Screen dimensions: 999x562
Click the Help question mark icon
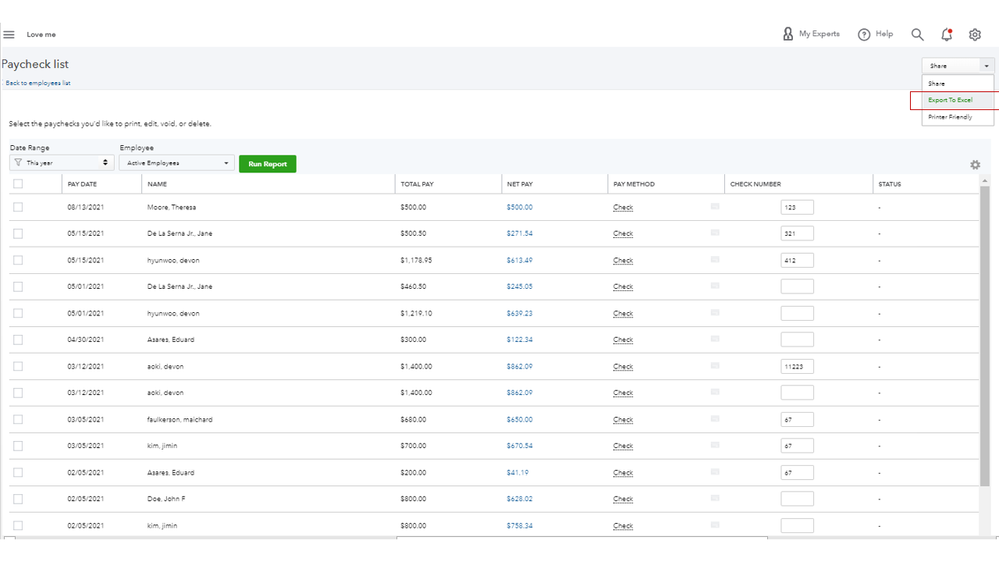click(x=864, y=34)
